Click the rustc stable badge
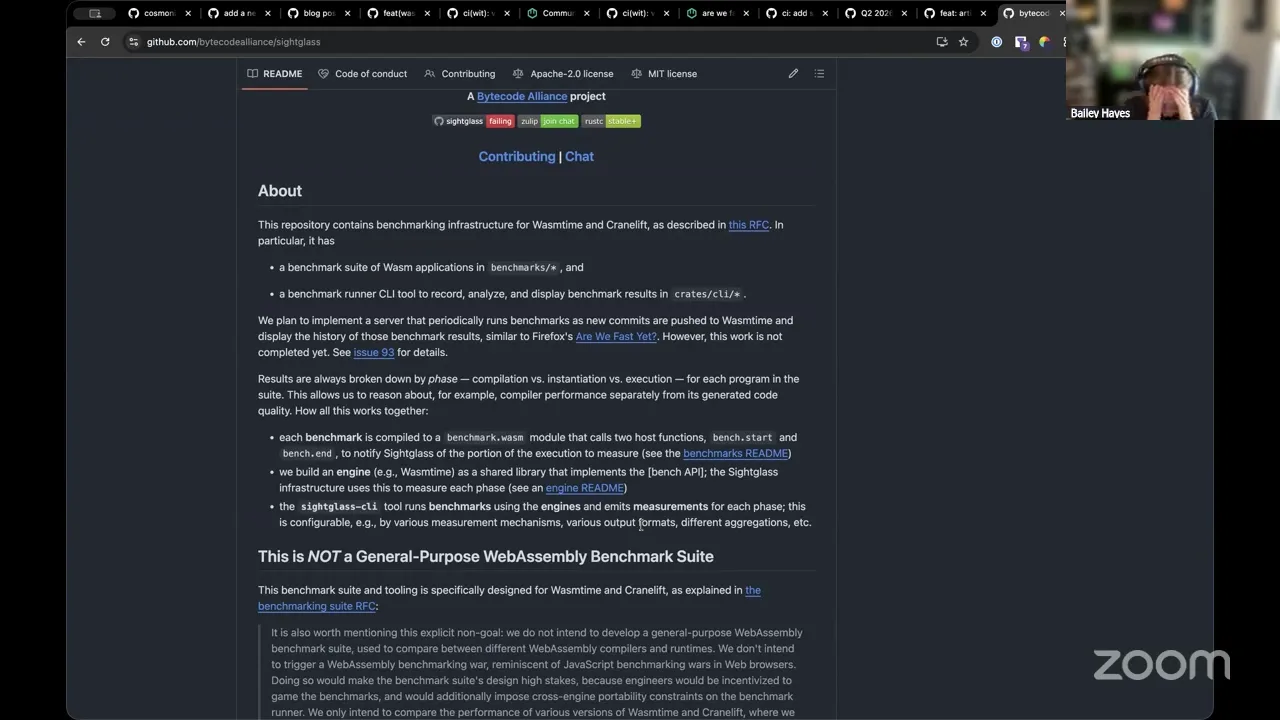The height and width of the screenshot is (720, 1280). point(611,121)
